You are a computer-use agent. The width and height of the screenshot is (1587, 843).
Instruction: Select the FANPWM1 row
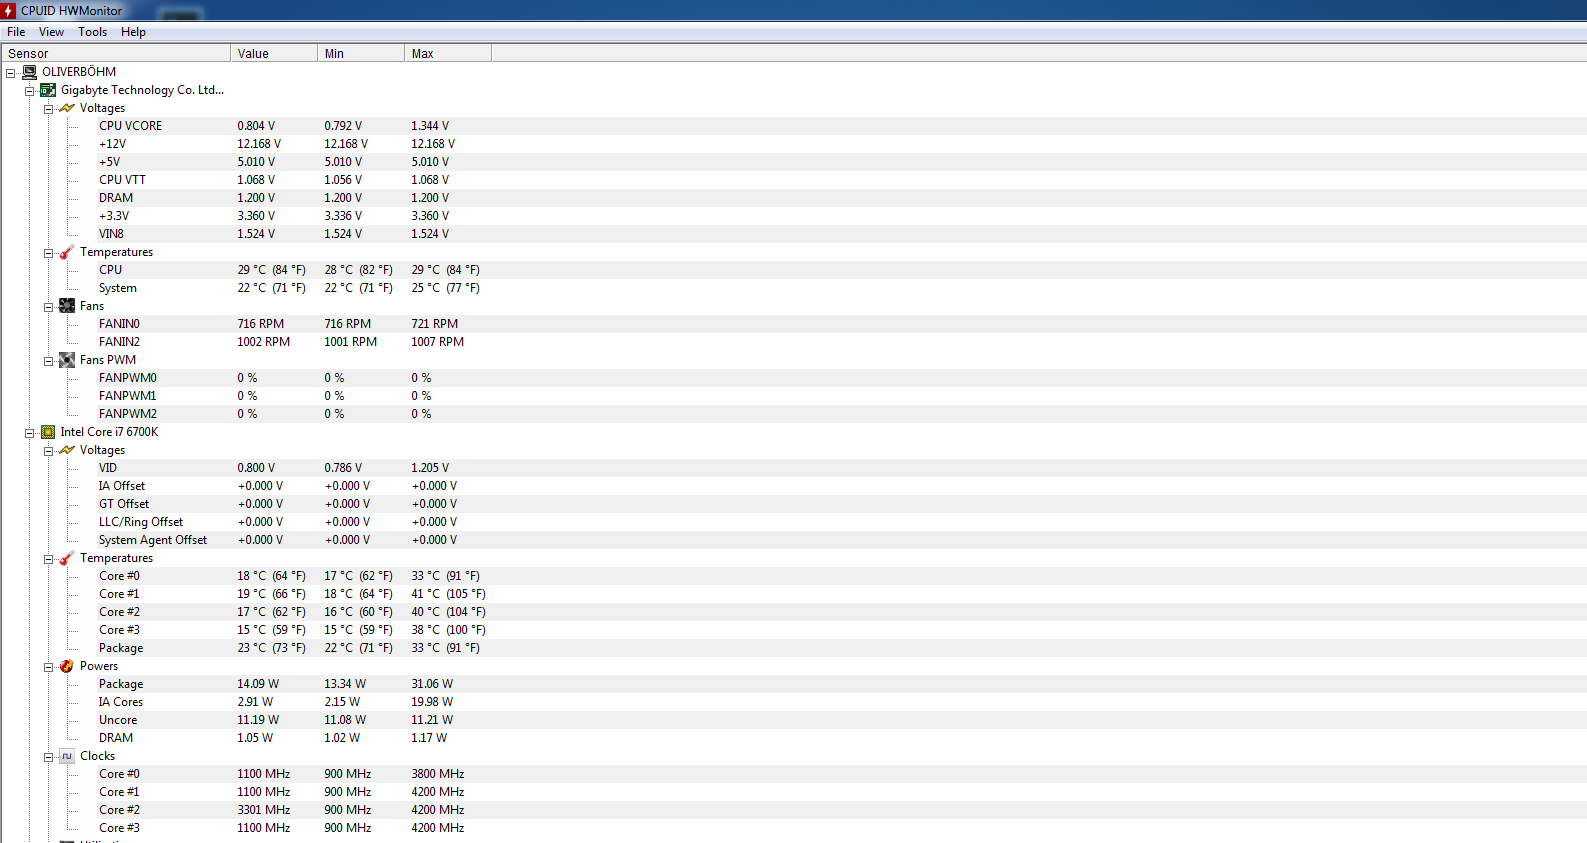pos(840,396)
